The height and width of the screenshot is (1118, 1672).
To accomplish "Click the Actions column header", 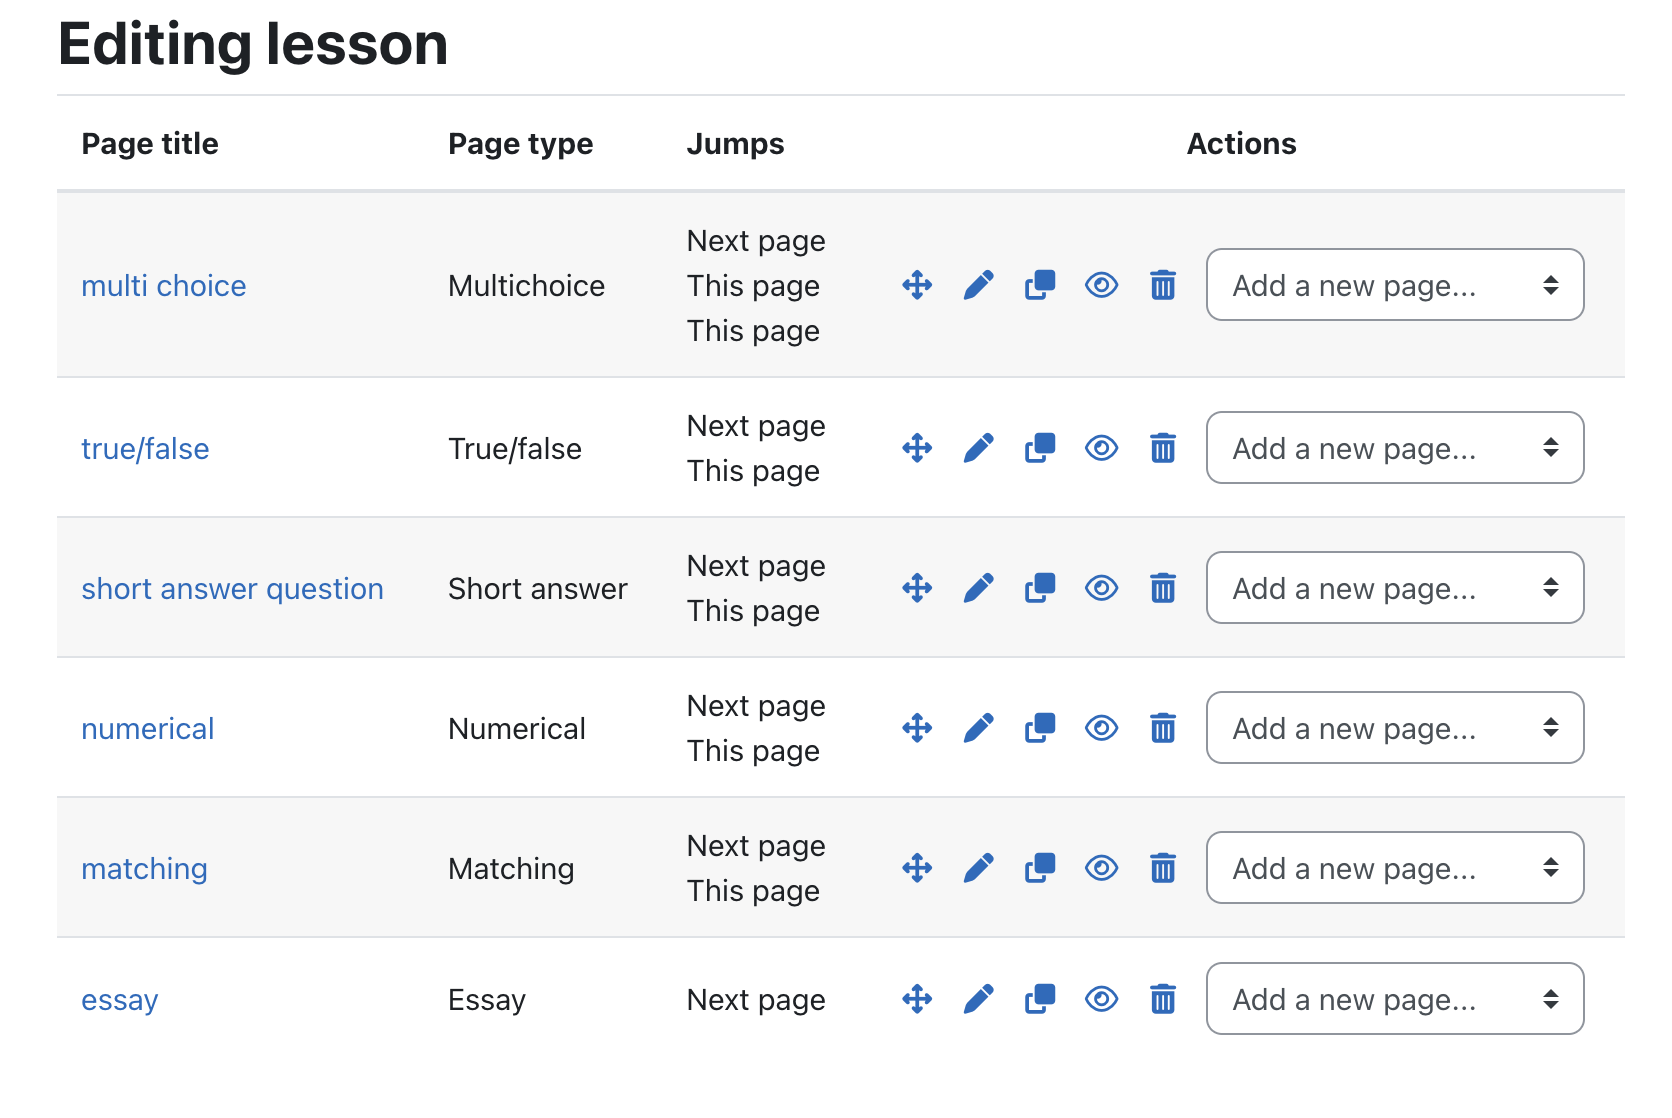I will tap(1241, 144).
